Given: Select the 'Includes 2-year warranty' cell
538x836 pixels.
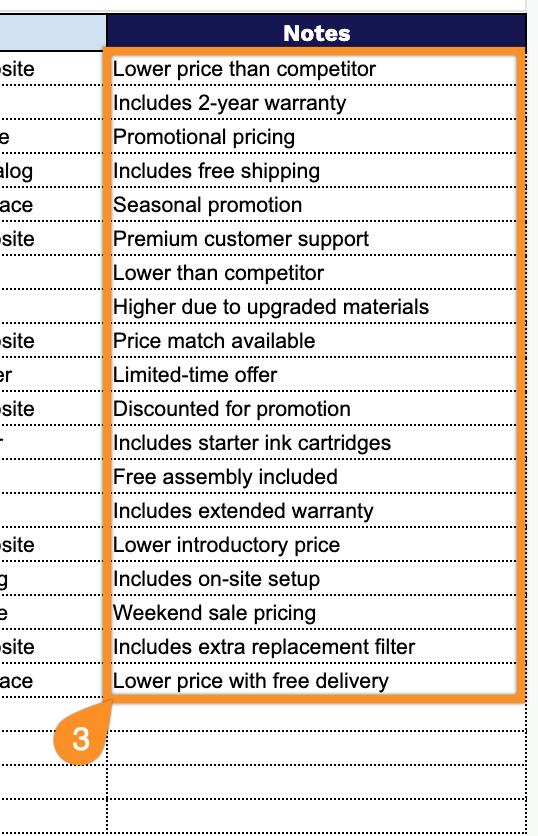Looking at the screenshot, I should [x=316, y=103].
